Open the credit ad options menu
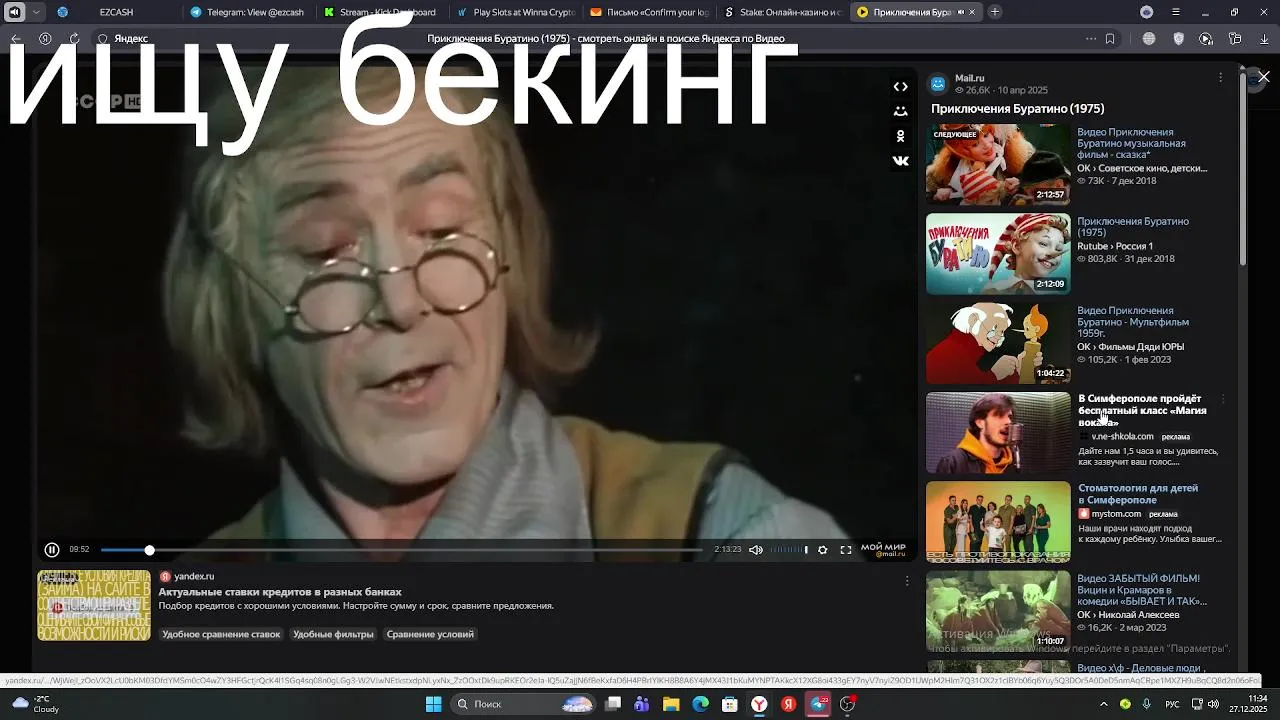This screenshot has width=1280, height=720. pyautogui.click(x=907, y=580)
